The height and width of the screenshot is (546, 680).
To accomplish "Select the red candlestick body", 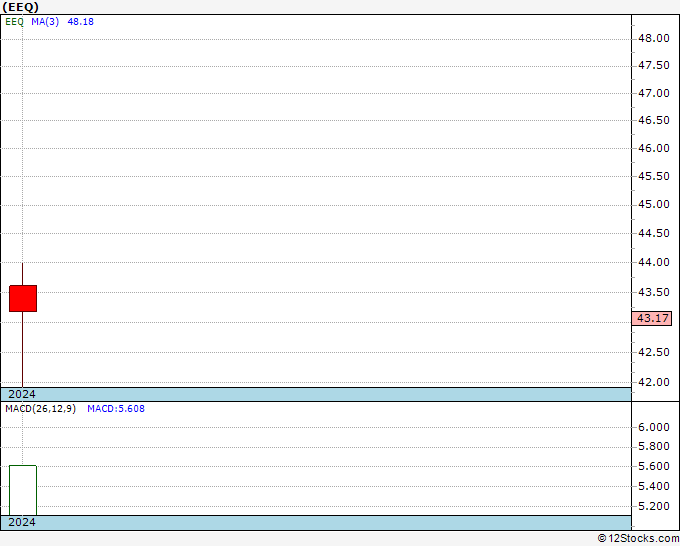I will tap(23, 298).
